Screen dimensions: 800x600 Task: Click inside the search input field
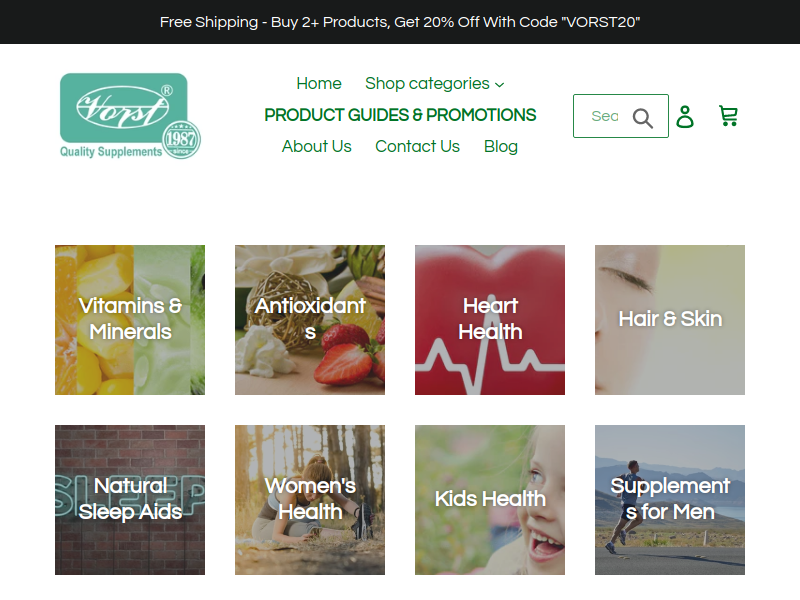(604, 116)
